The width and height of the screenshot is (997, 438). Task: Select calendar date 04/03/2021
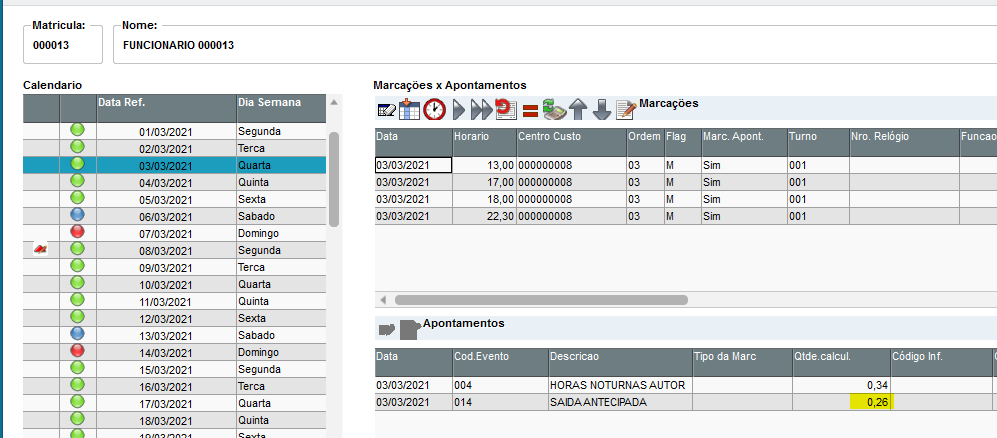(165, 183)
